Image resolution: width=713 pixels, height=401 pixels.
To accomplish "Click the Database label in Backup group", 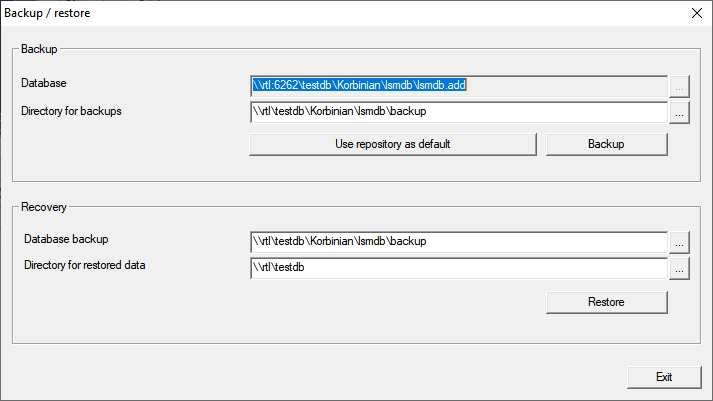I will click(43, 83).
